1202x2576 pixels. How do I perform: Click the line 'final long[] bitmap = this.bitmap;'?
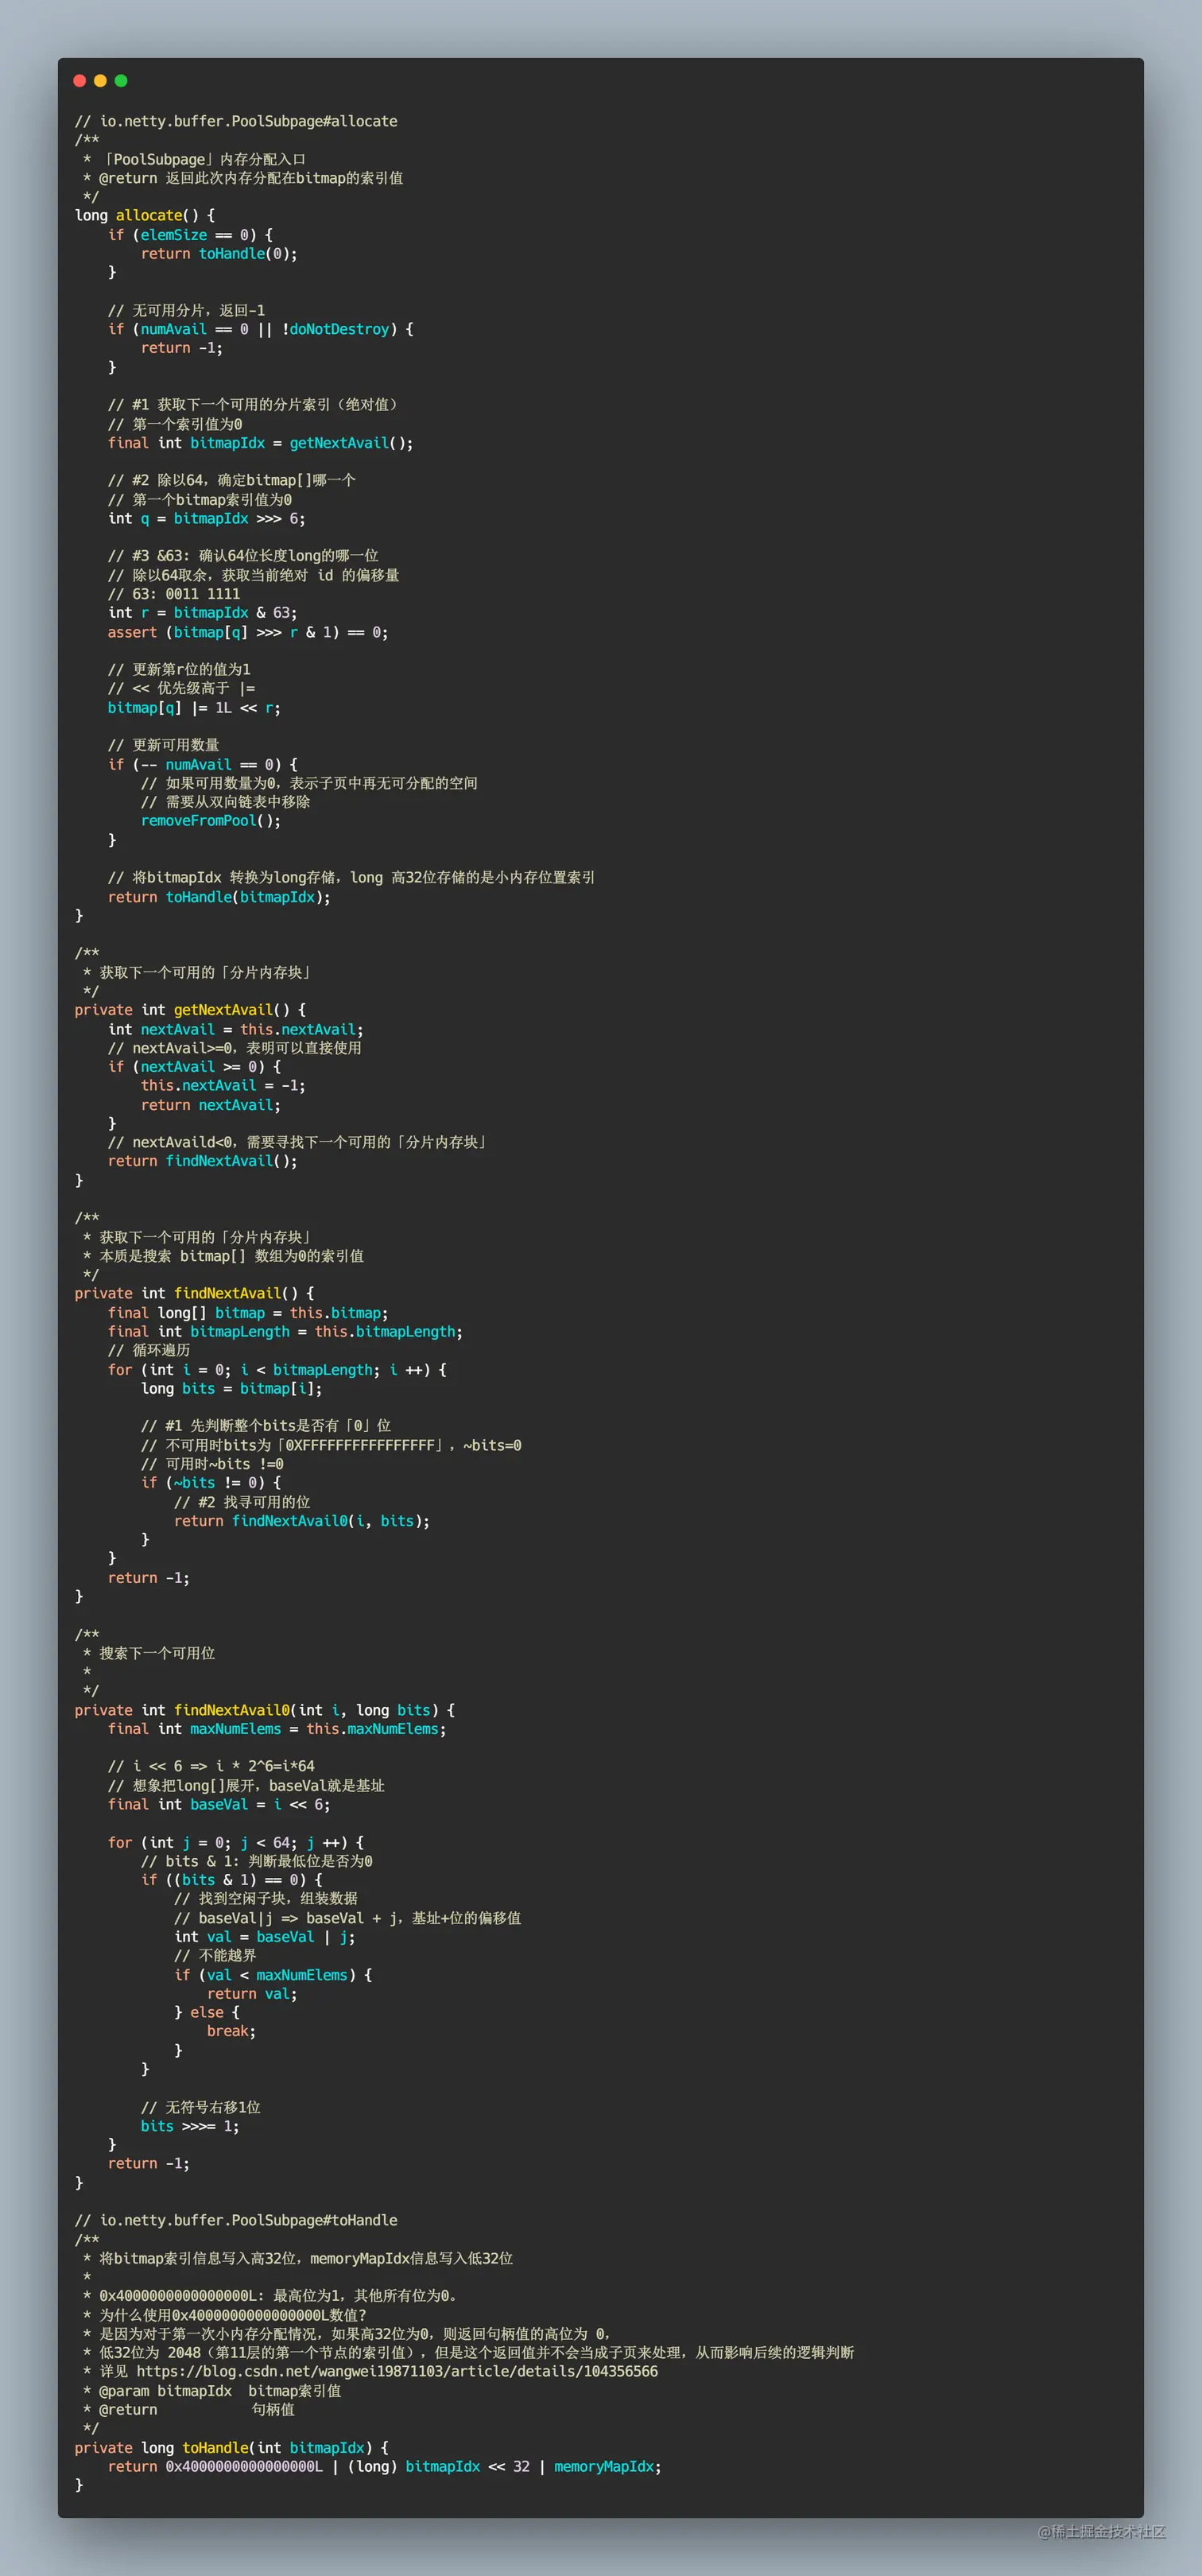tap(248, 1313)
